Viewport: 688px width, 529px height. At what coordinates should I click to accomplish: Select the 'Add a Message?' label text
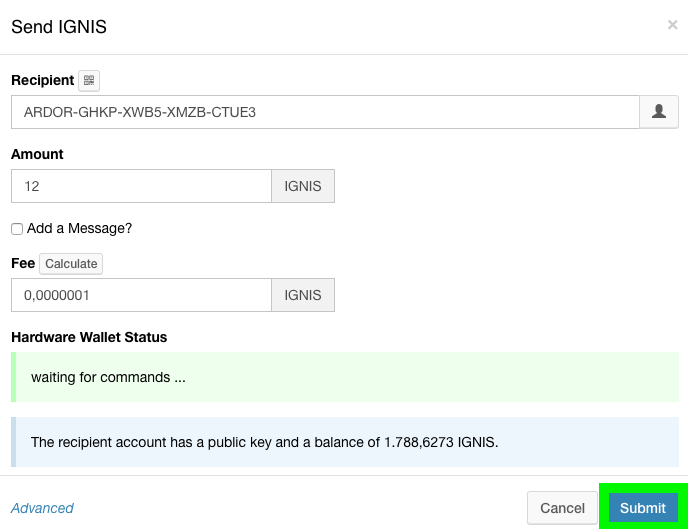click(x=79, y=228)
